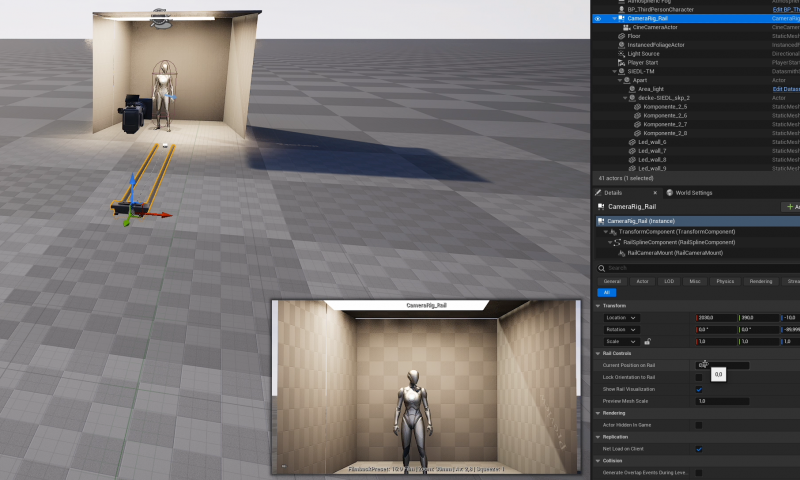
Task: Click the Area_light actor icon
Action: coord(633,89)
